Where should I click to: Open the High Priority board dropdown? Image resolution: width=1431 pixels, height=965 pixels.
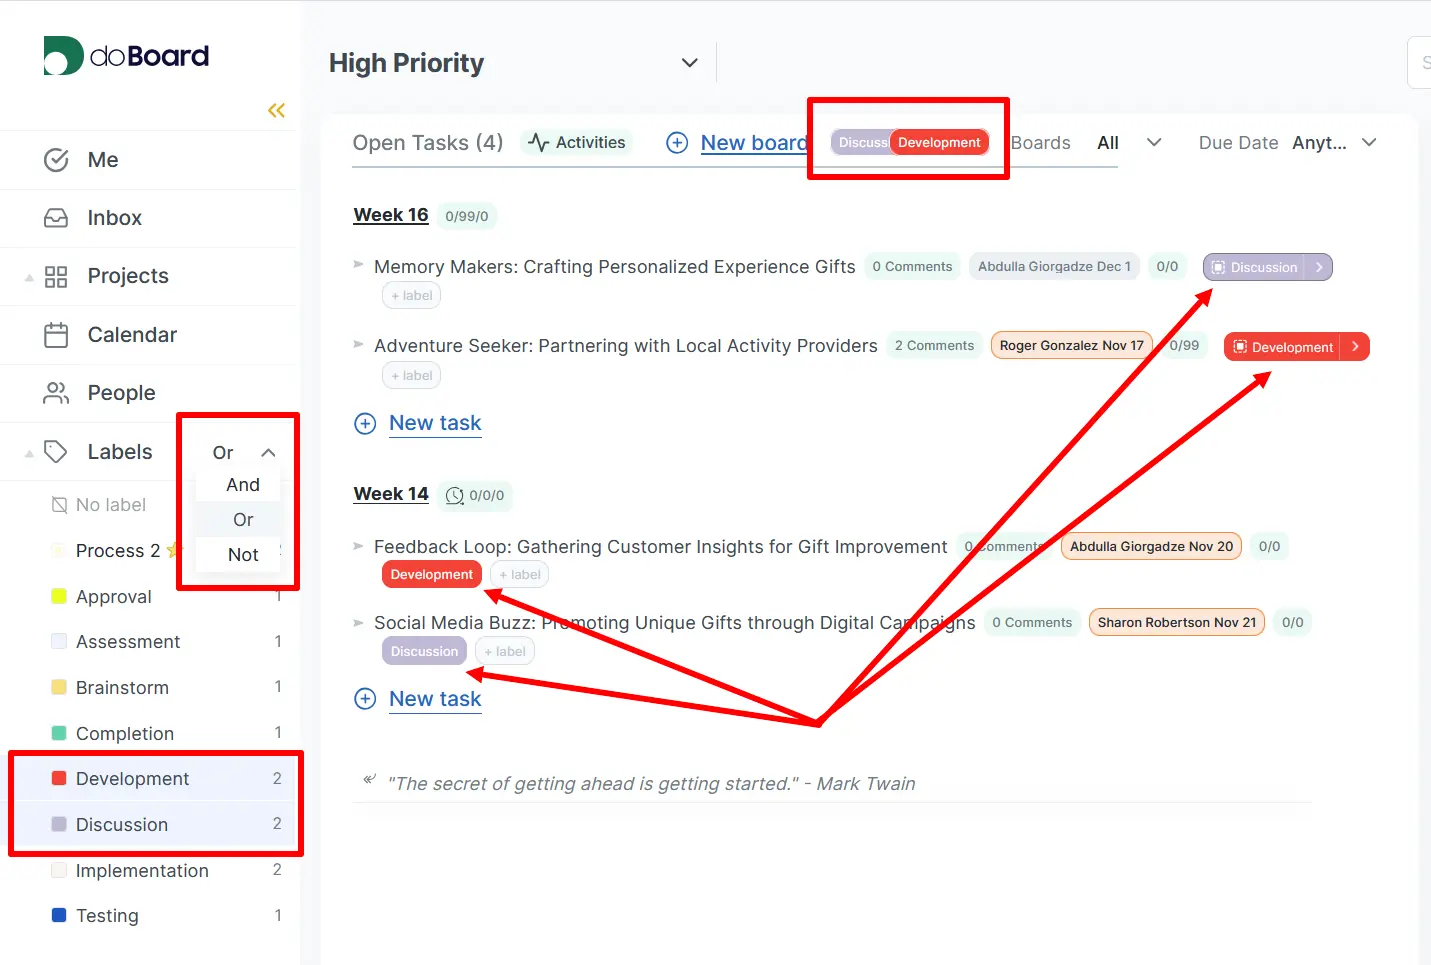coord(689,63)
